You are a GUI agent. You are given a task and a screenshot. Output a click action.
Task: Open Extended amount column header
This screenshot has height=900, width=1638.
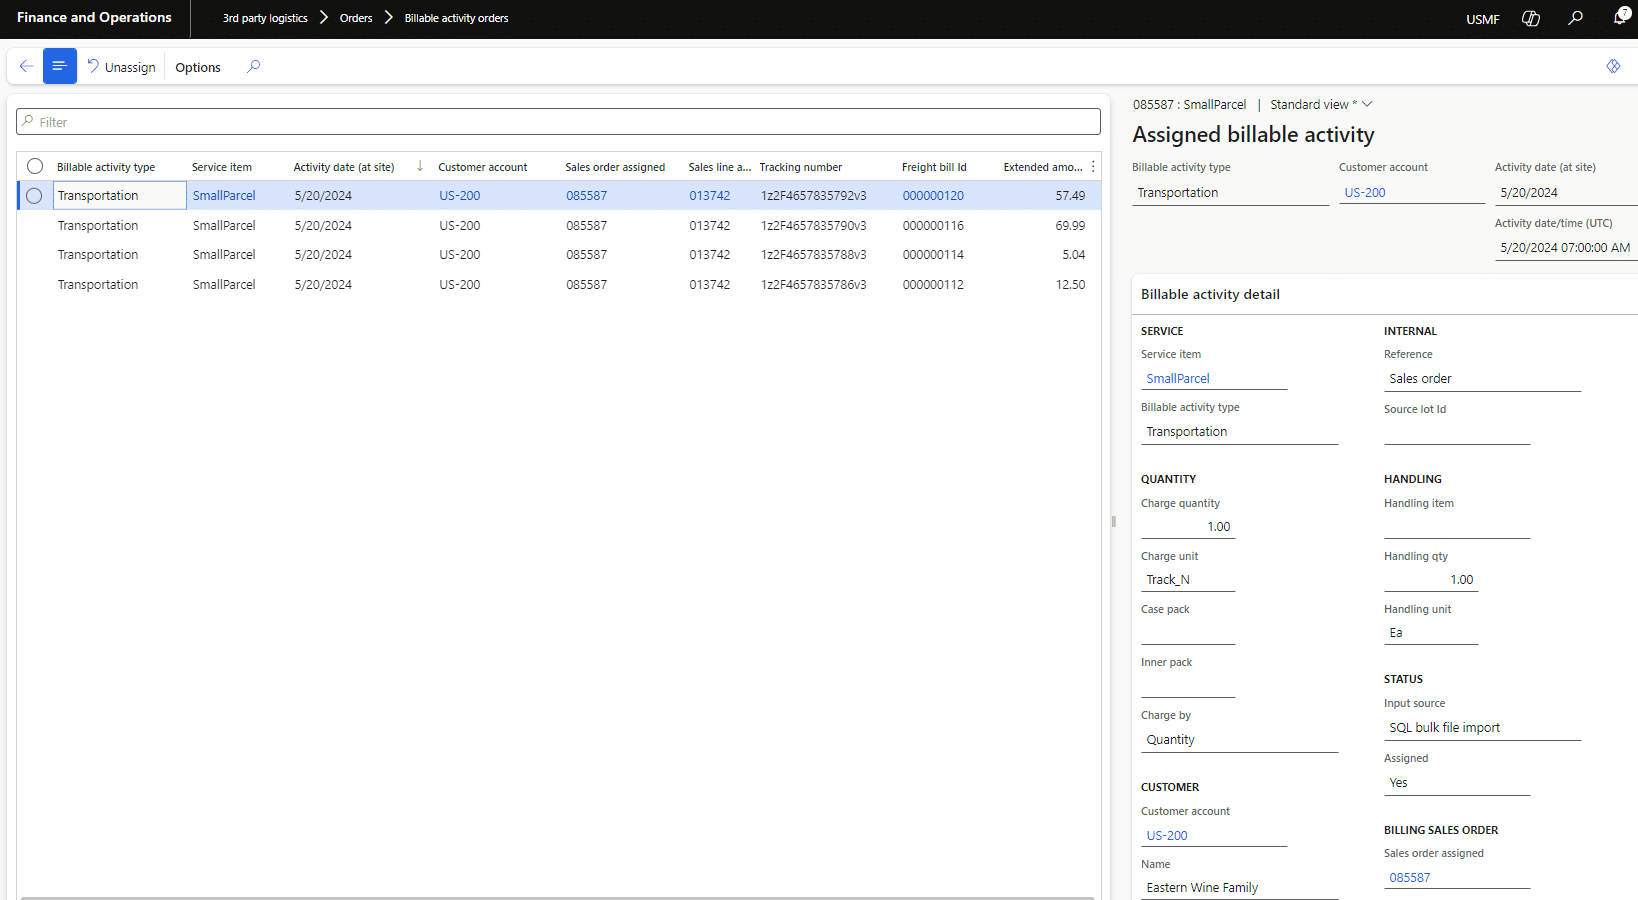(x=1043, y=167)
